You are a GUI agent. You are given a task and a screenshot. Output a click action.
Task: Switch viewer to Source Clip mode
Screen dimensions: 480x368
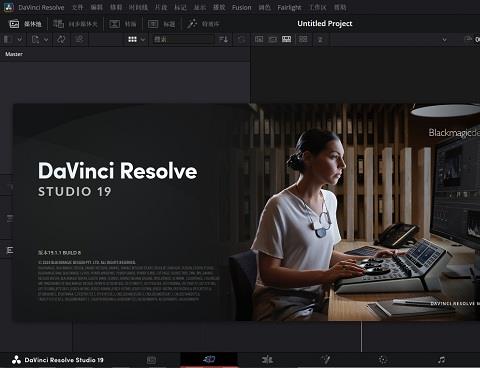[x=259, y=39]
